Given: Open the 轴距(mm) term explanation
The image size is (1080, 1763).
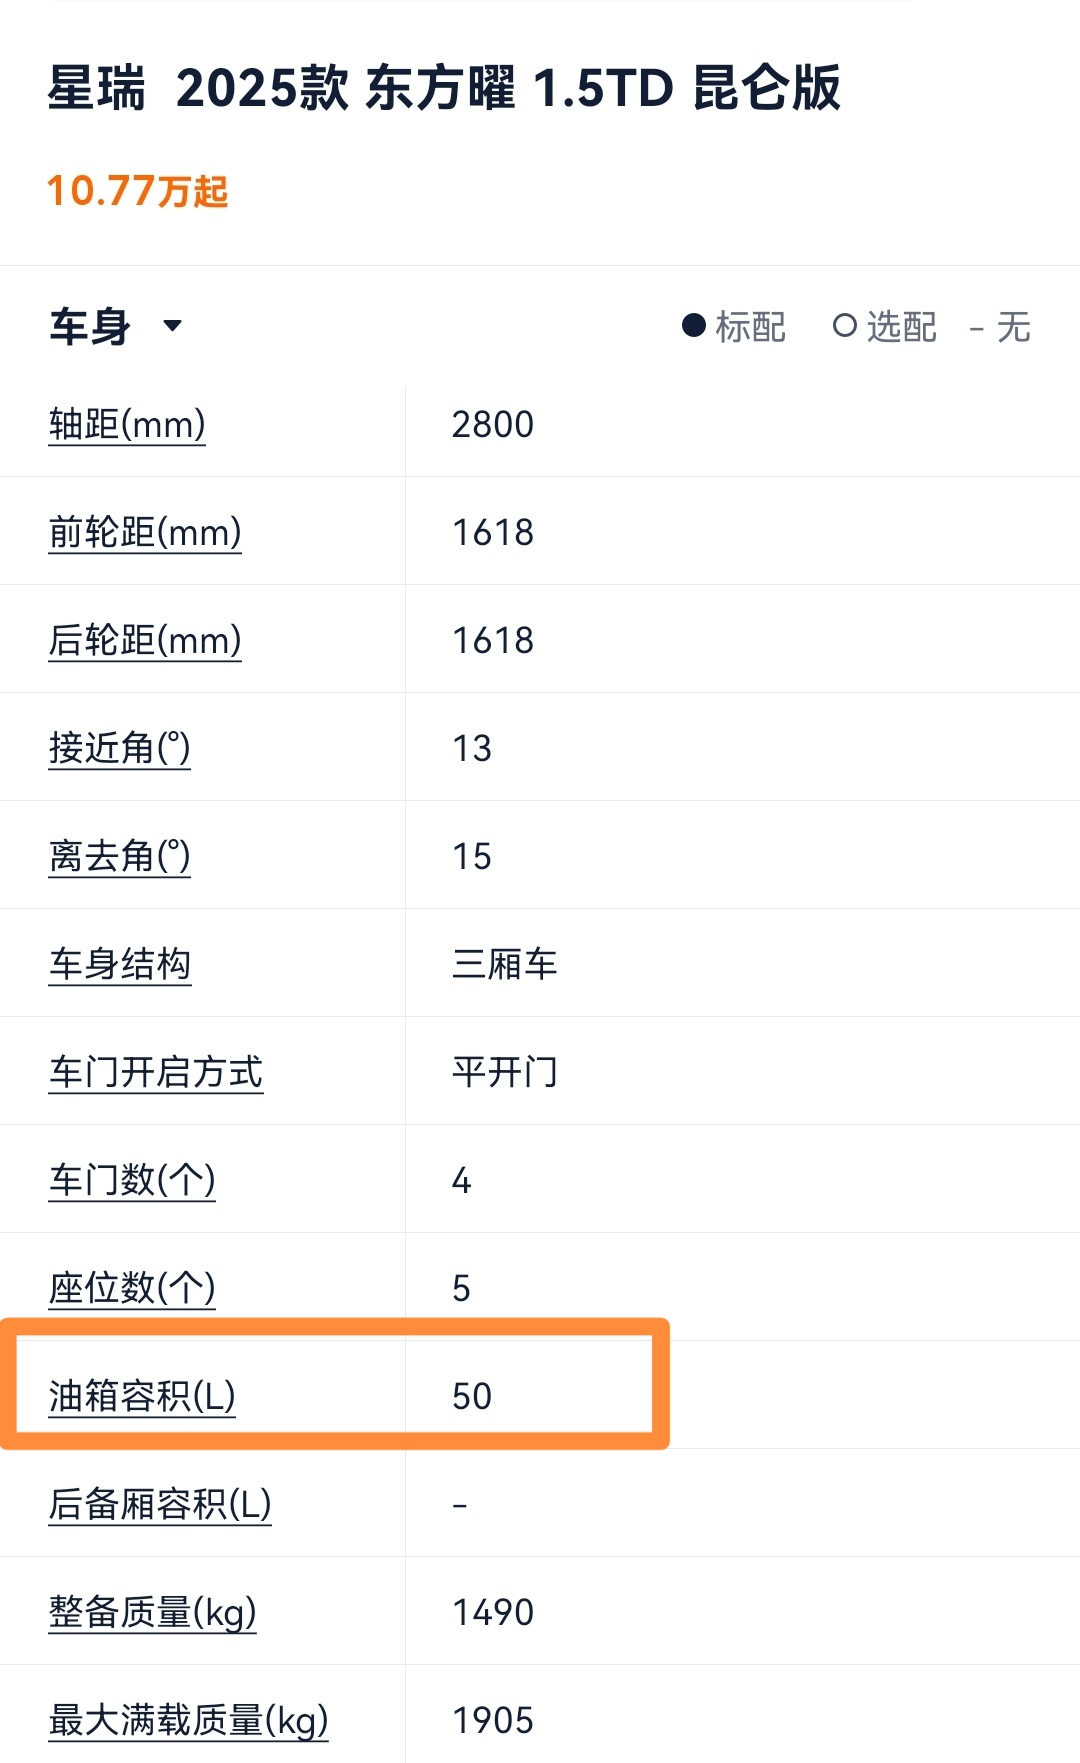Looking at the screenshot, I should pos(127,424).
